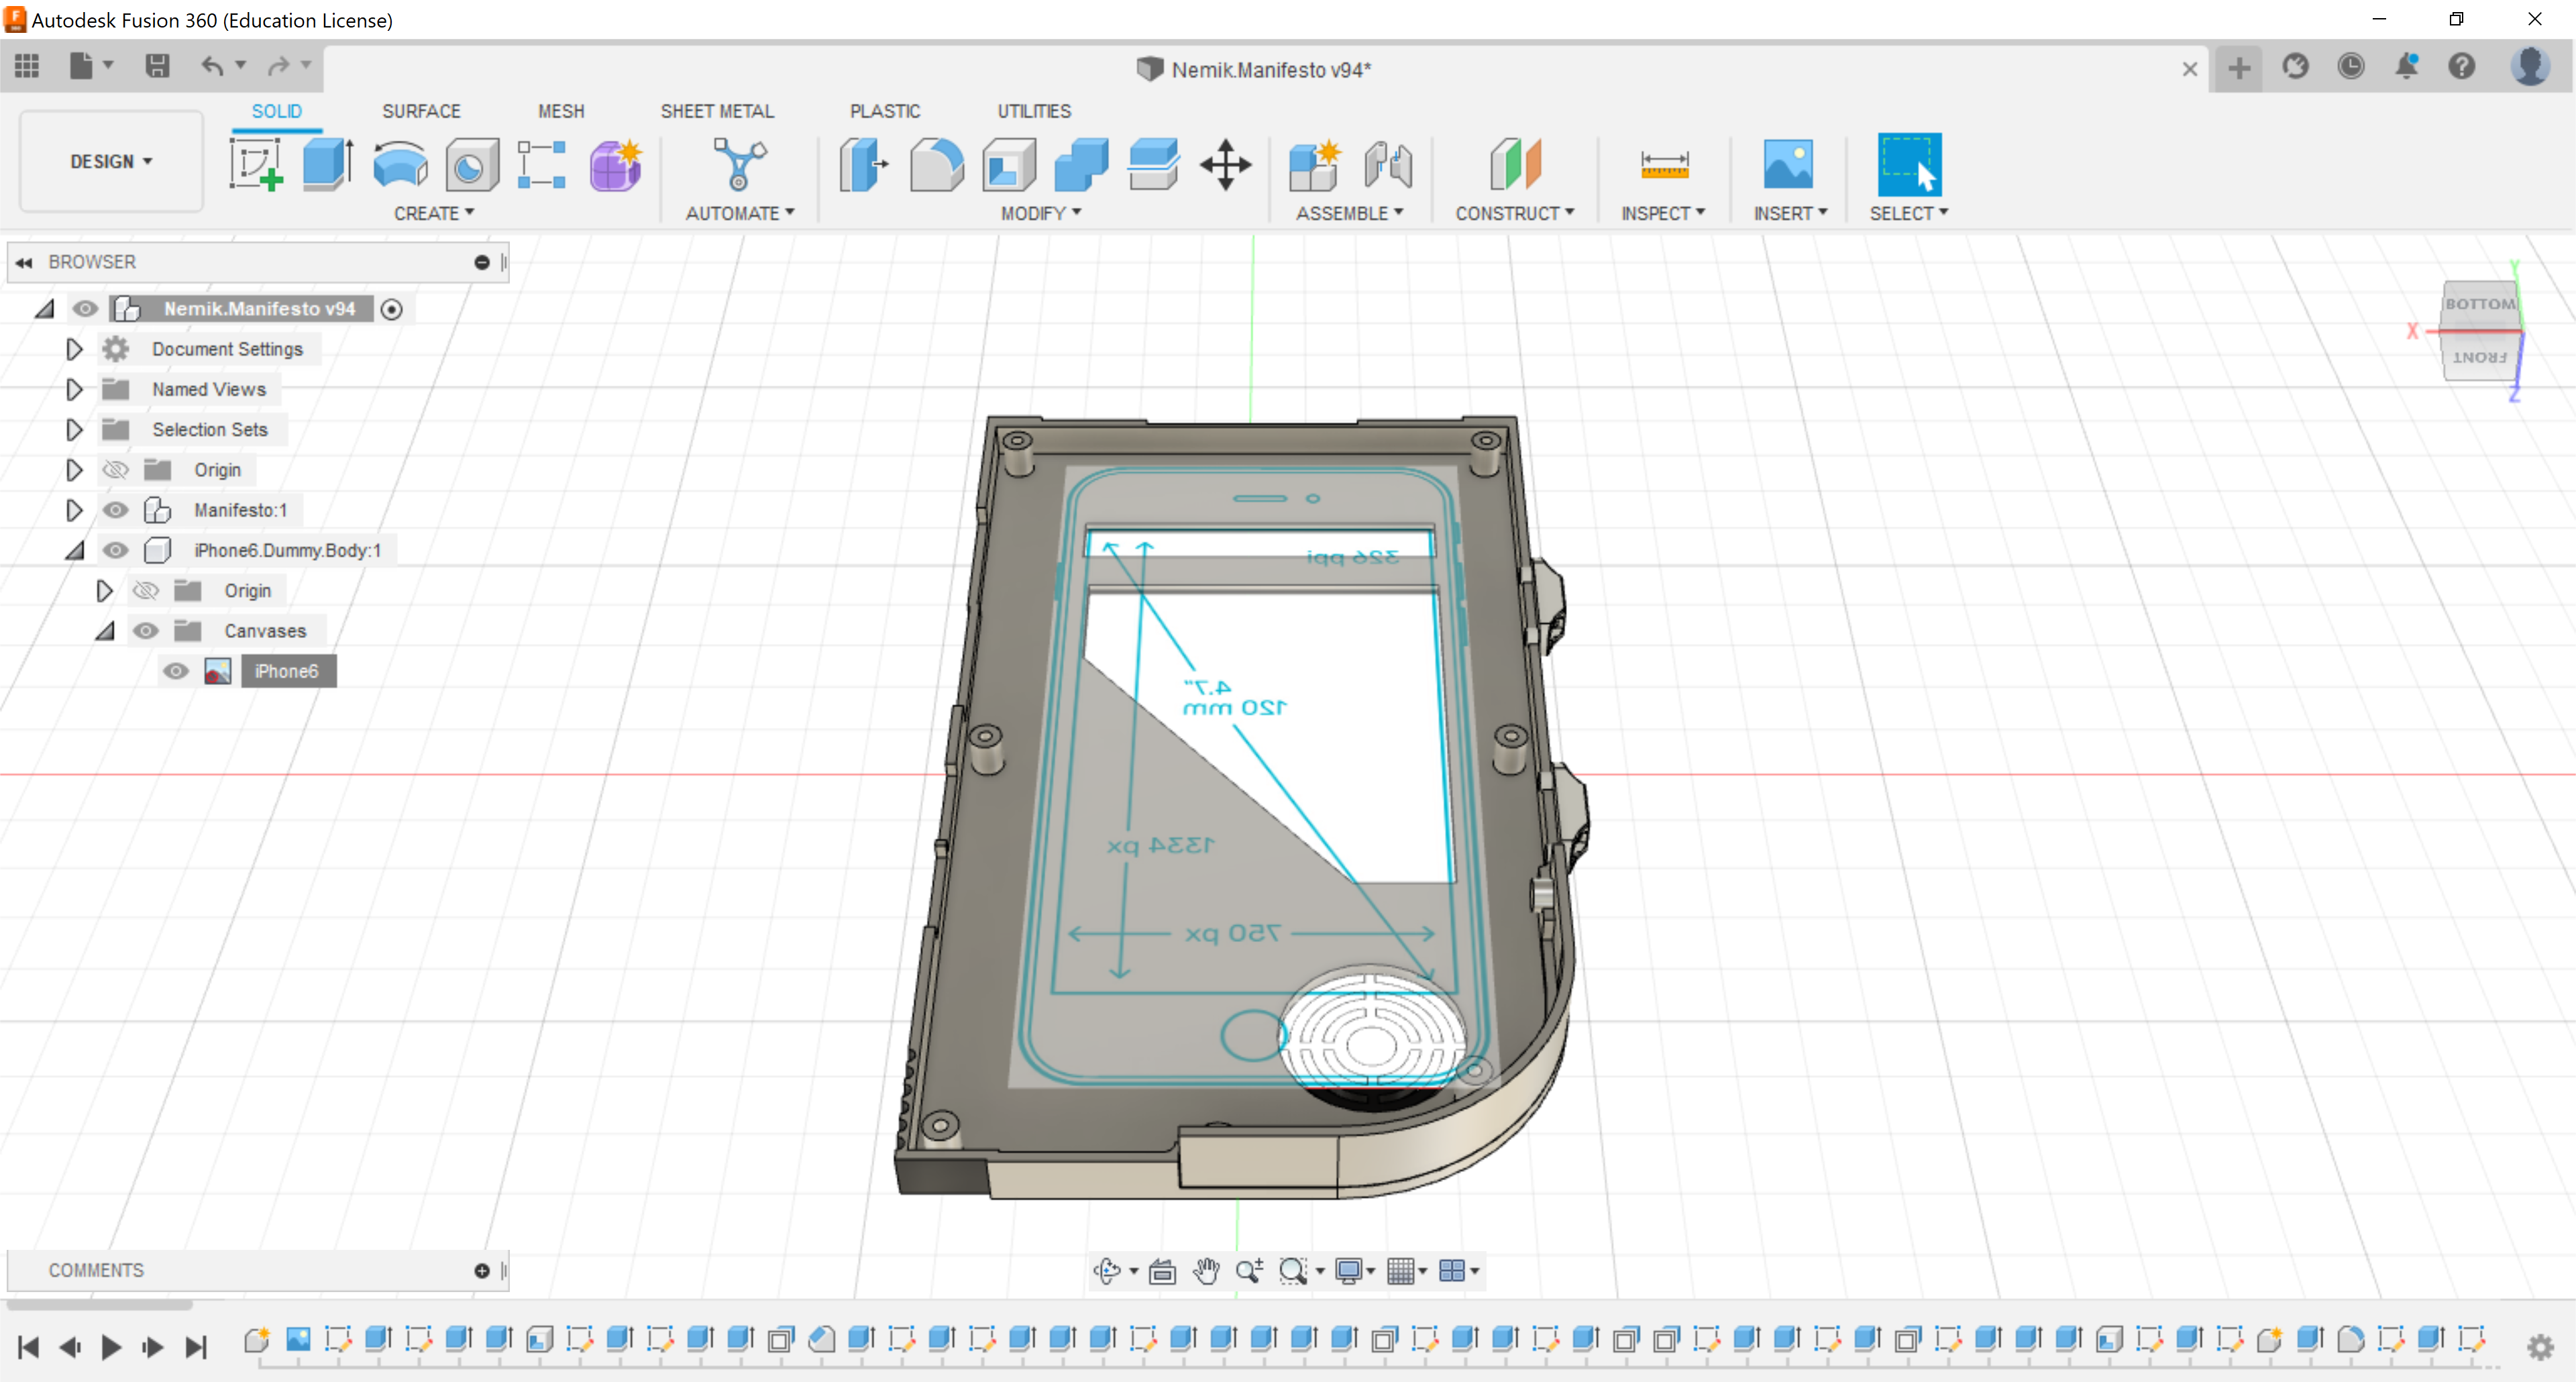Image resolution: width=2576 pixels, height=1382 pixels.
Task: Show the top-level hidden Origin folder
Action: (116, 470)
